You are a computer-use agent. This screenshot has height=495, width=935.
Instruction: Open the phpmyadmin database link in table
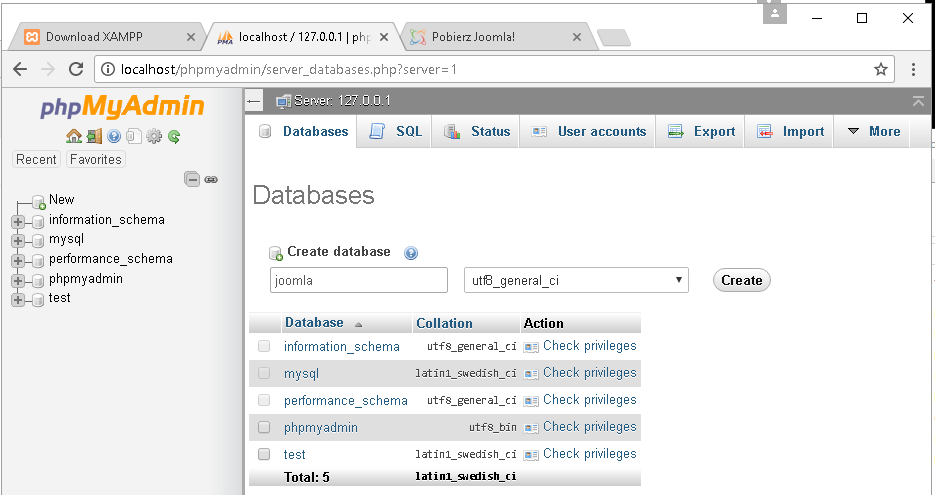click(321, 428)
